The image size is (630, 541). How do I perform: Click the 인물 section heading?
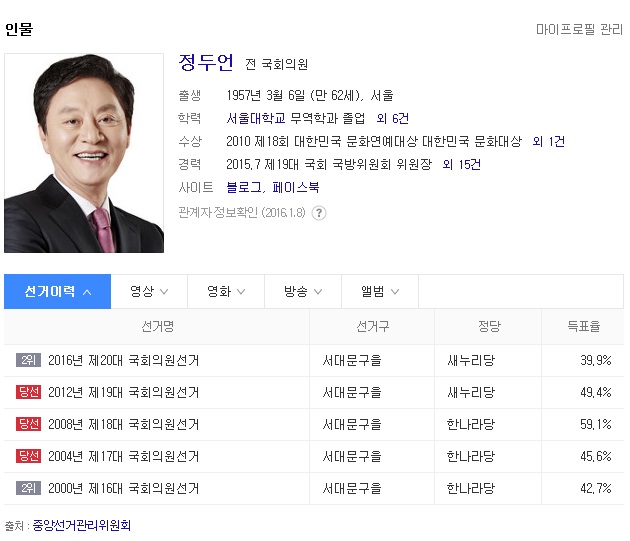click(18, 29)
